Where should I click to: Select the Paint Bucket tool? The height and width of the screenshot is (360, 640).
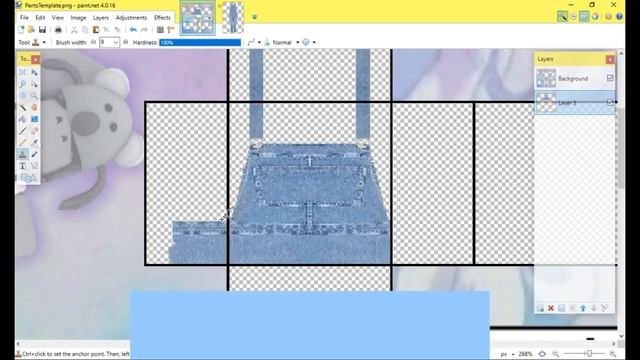22,119
